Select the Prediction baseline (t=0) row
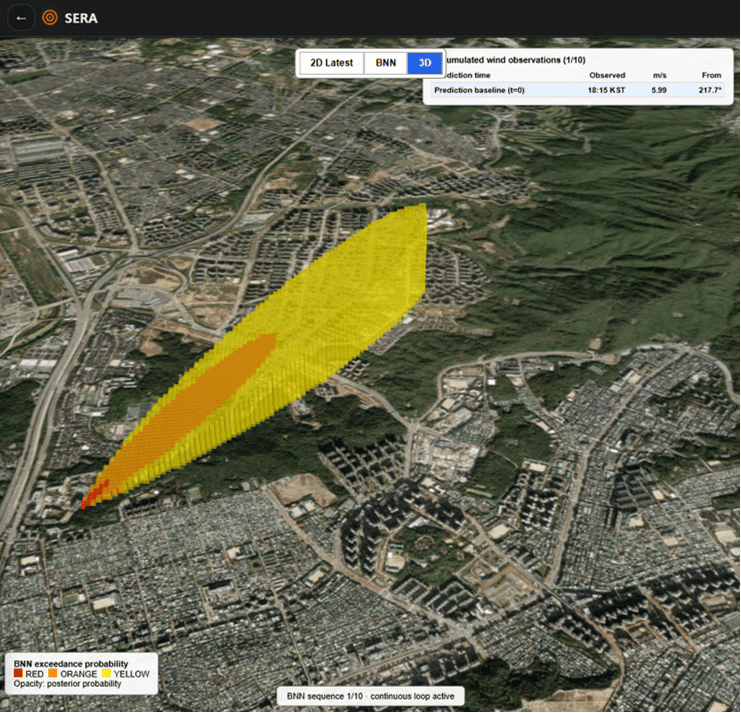 577,90
